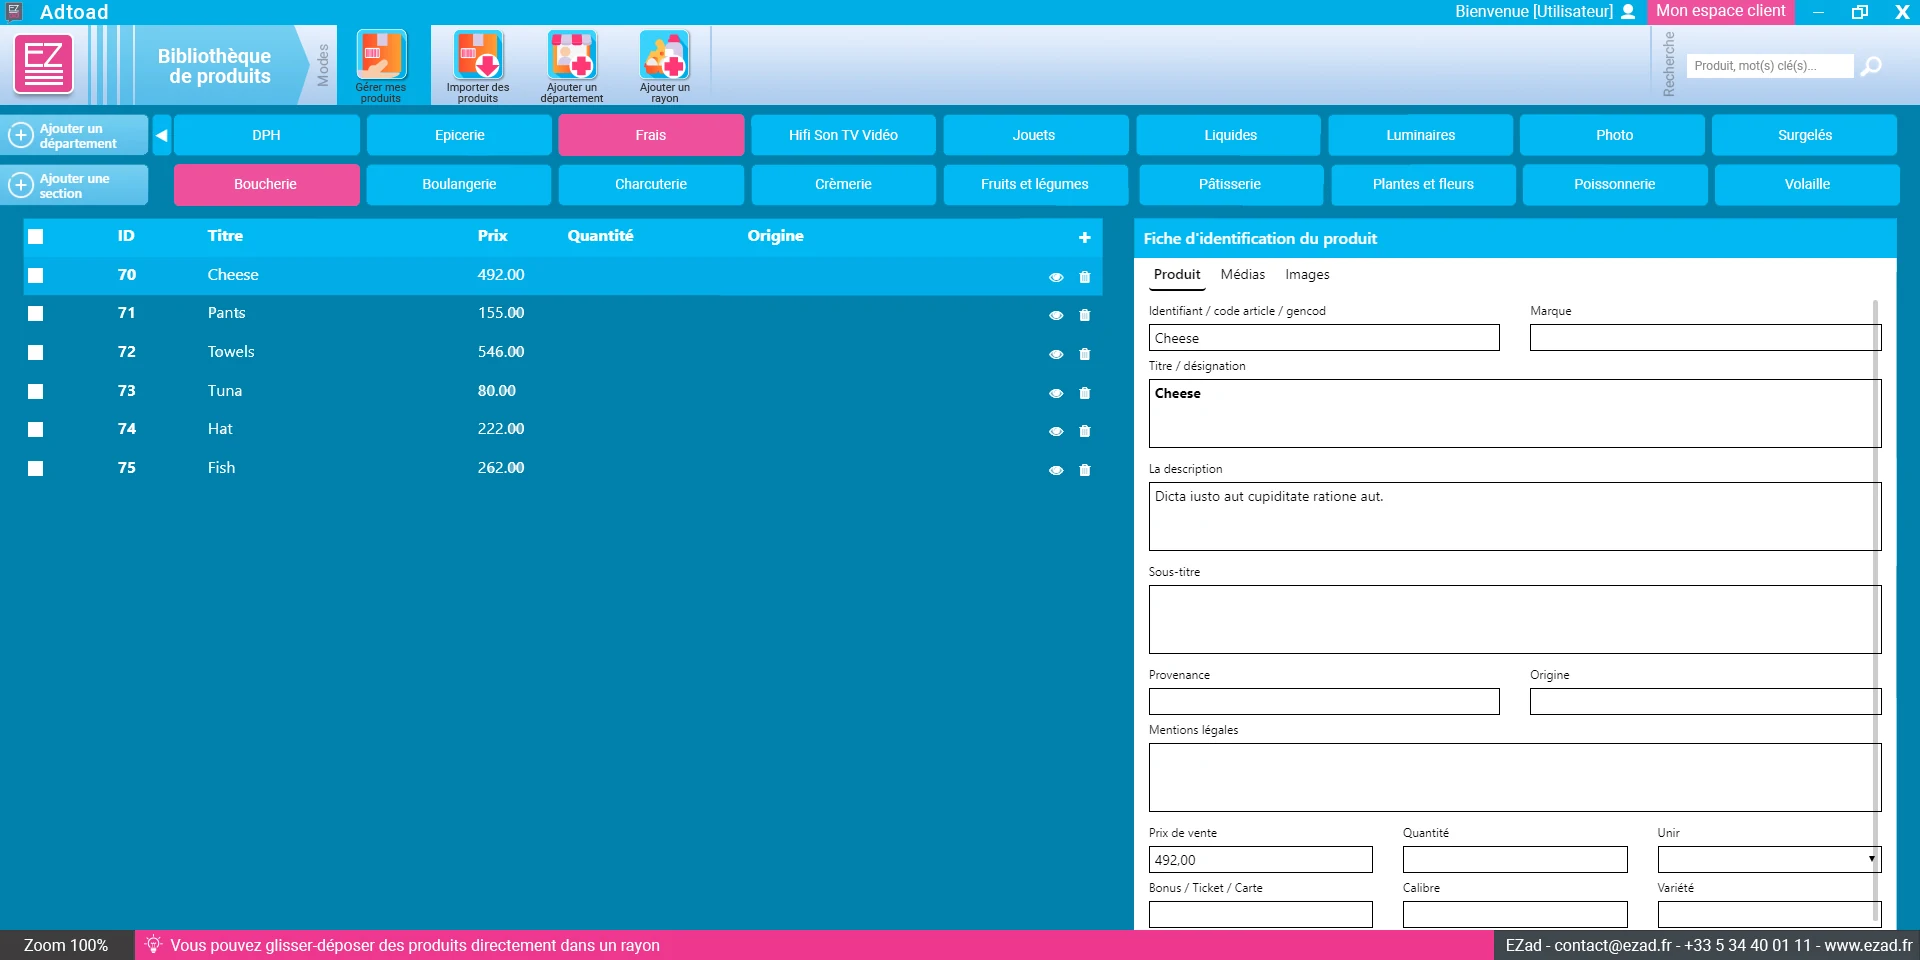Switch to the Médias tab
This screenshot has height=960, width=1920.
(x=1242, y=274)
